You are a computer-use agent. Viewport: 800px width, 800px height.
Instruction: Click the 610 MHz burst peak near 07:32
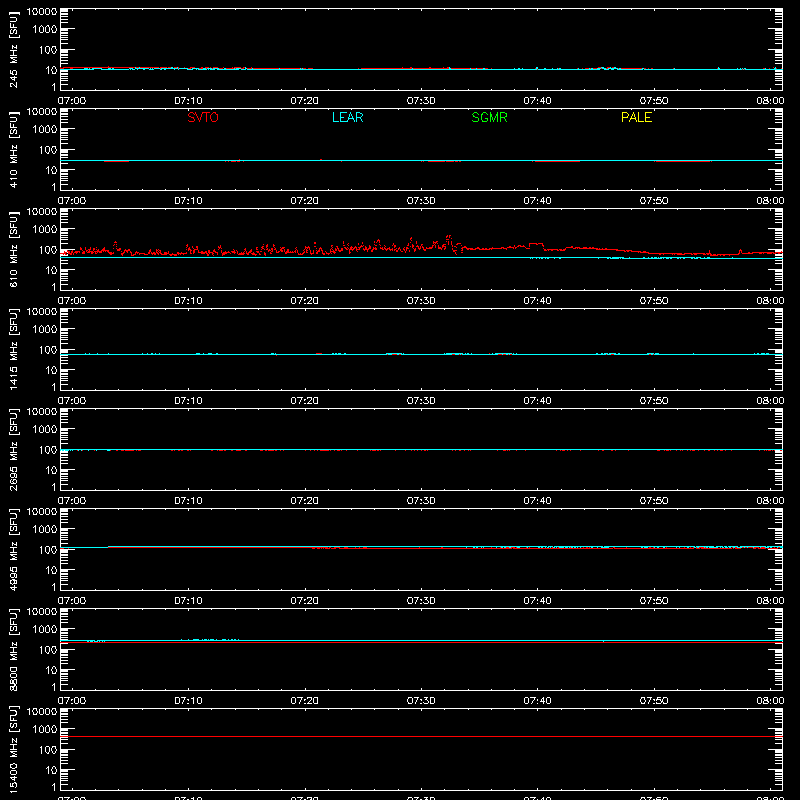[x=448, y=237]
